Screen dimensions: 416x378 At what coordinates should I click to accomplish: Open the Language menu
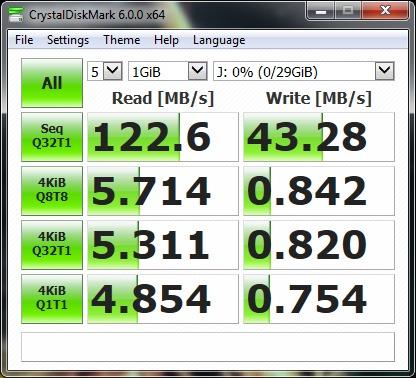[x=219, y=40]
